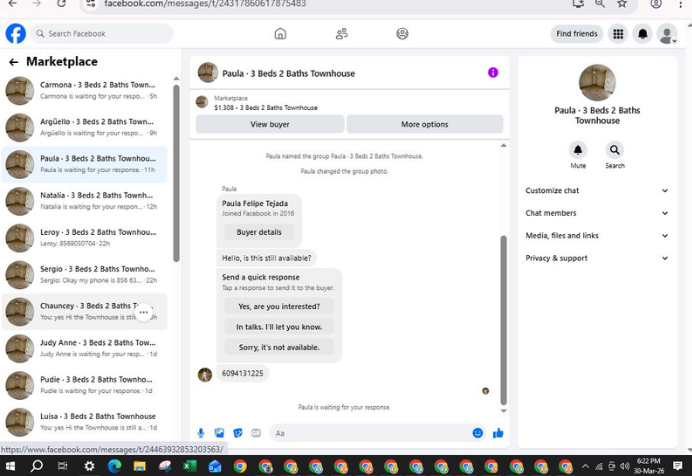Open the taskbar volume control
This screenshot has width=692, height=476.
pos(624,466)
